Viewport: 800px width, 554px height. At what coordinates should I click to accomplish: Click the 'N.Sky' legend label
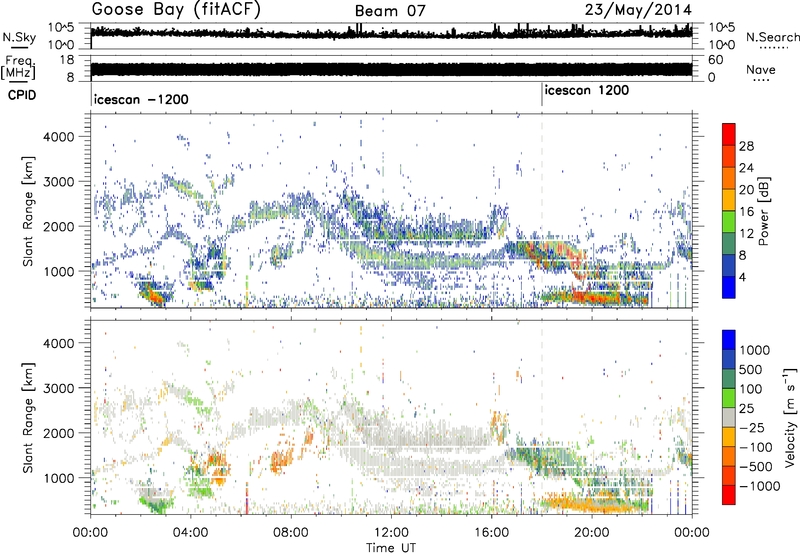pyautogui.click(x=19, y=37)
